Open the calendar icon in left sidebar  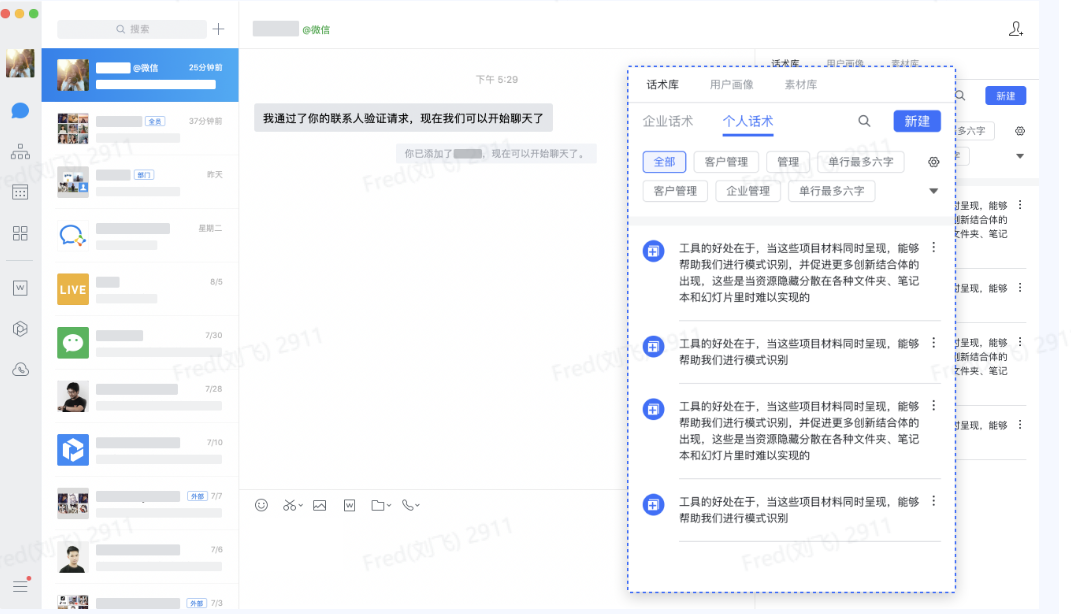[x=20, y=192]
